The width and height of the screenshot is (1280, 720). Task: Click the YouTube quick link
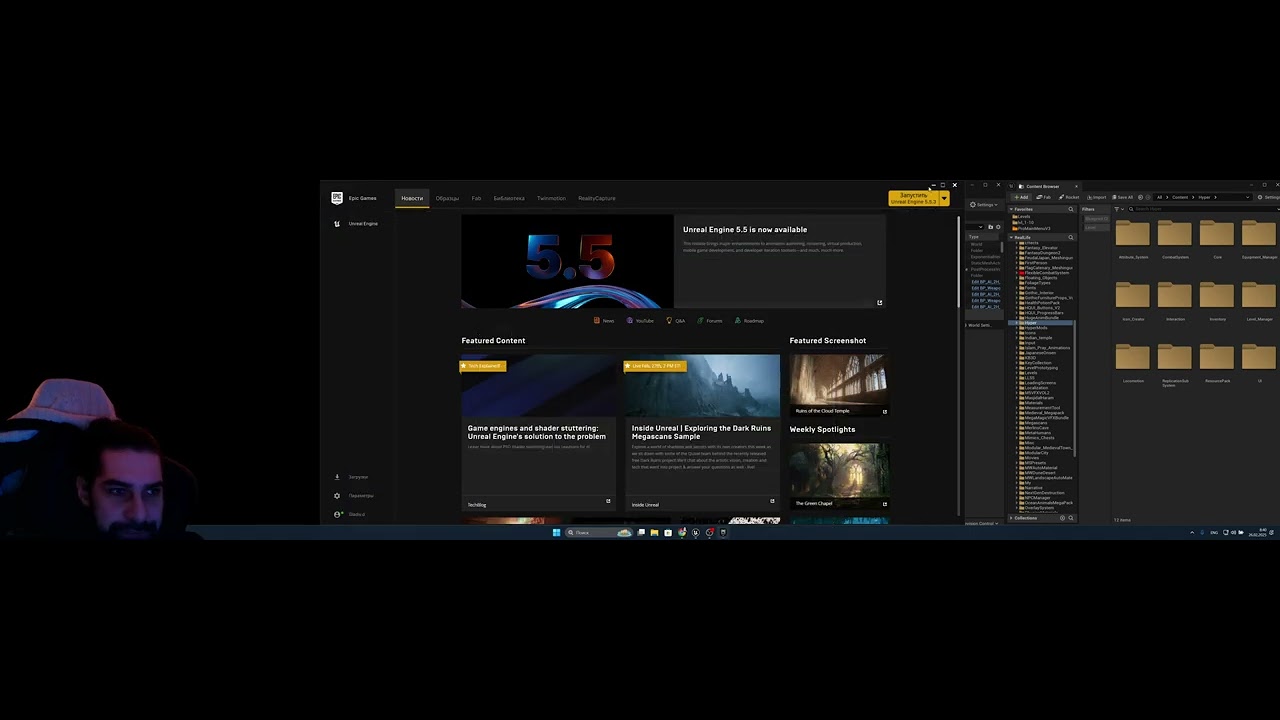(x=640, y=321)
